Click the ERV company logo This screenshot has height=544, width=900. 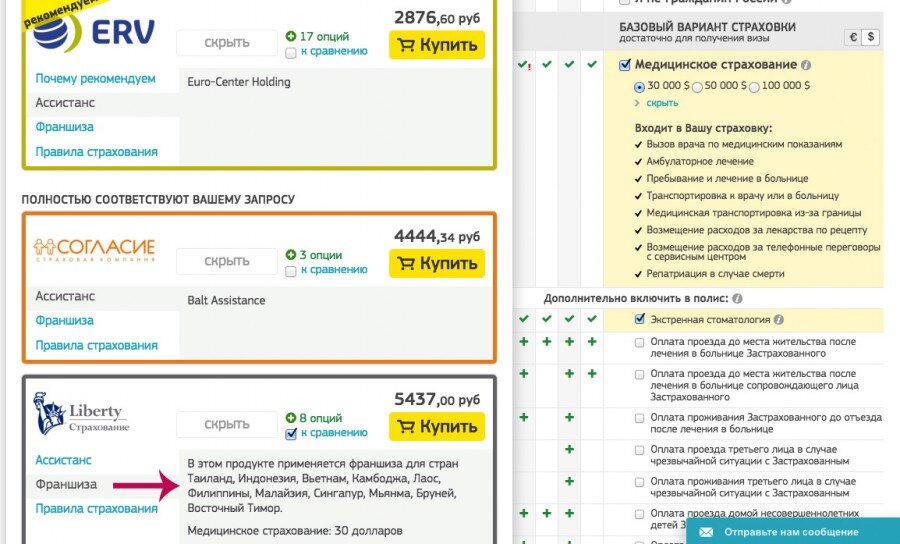94,32
